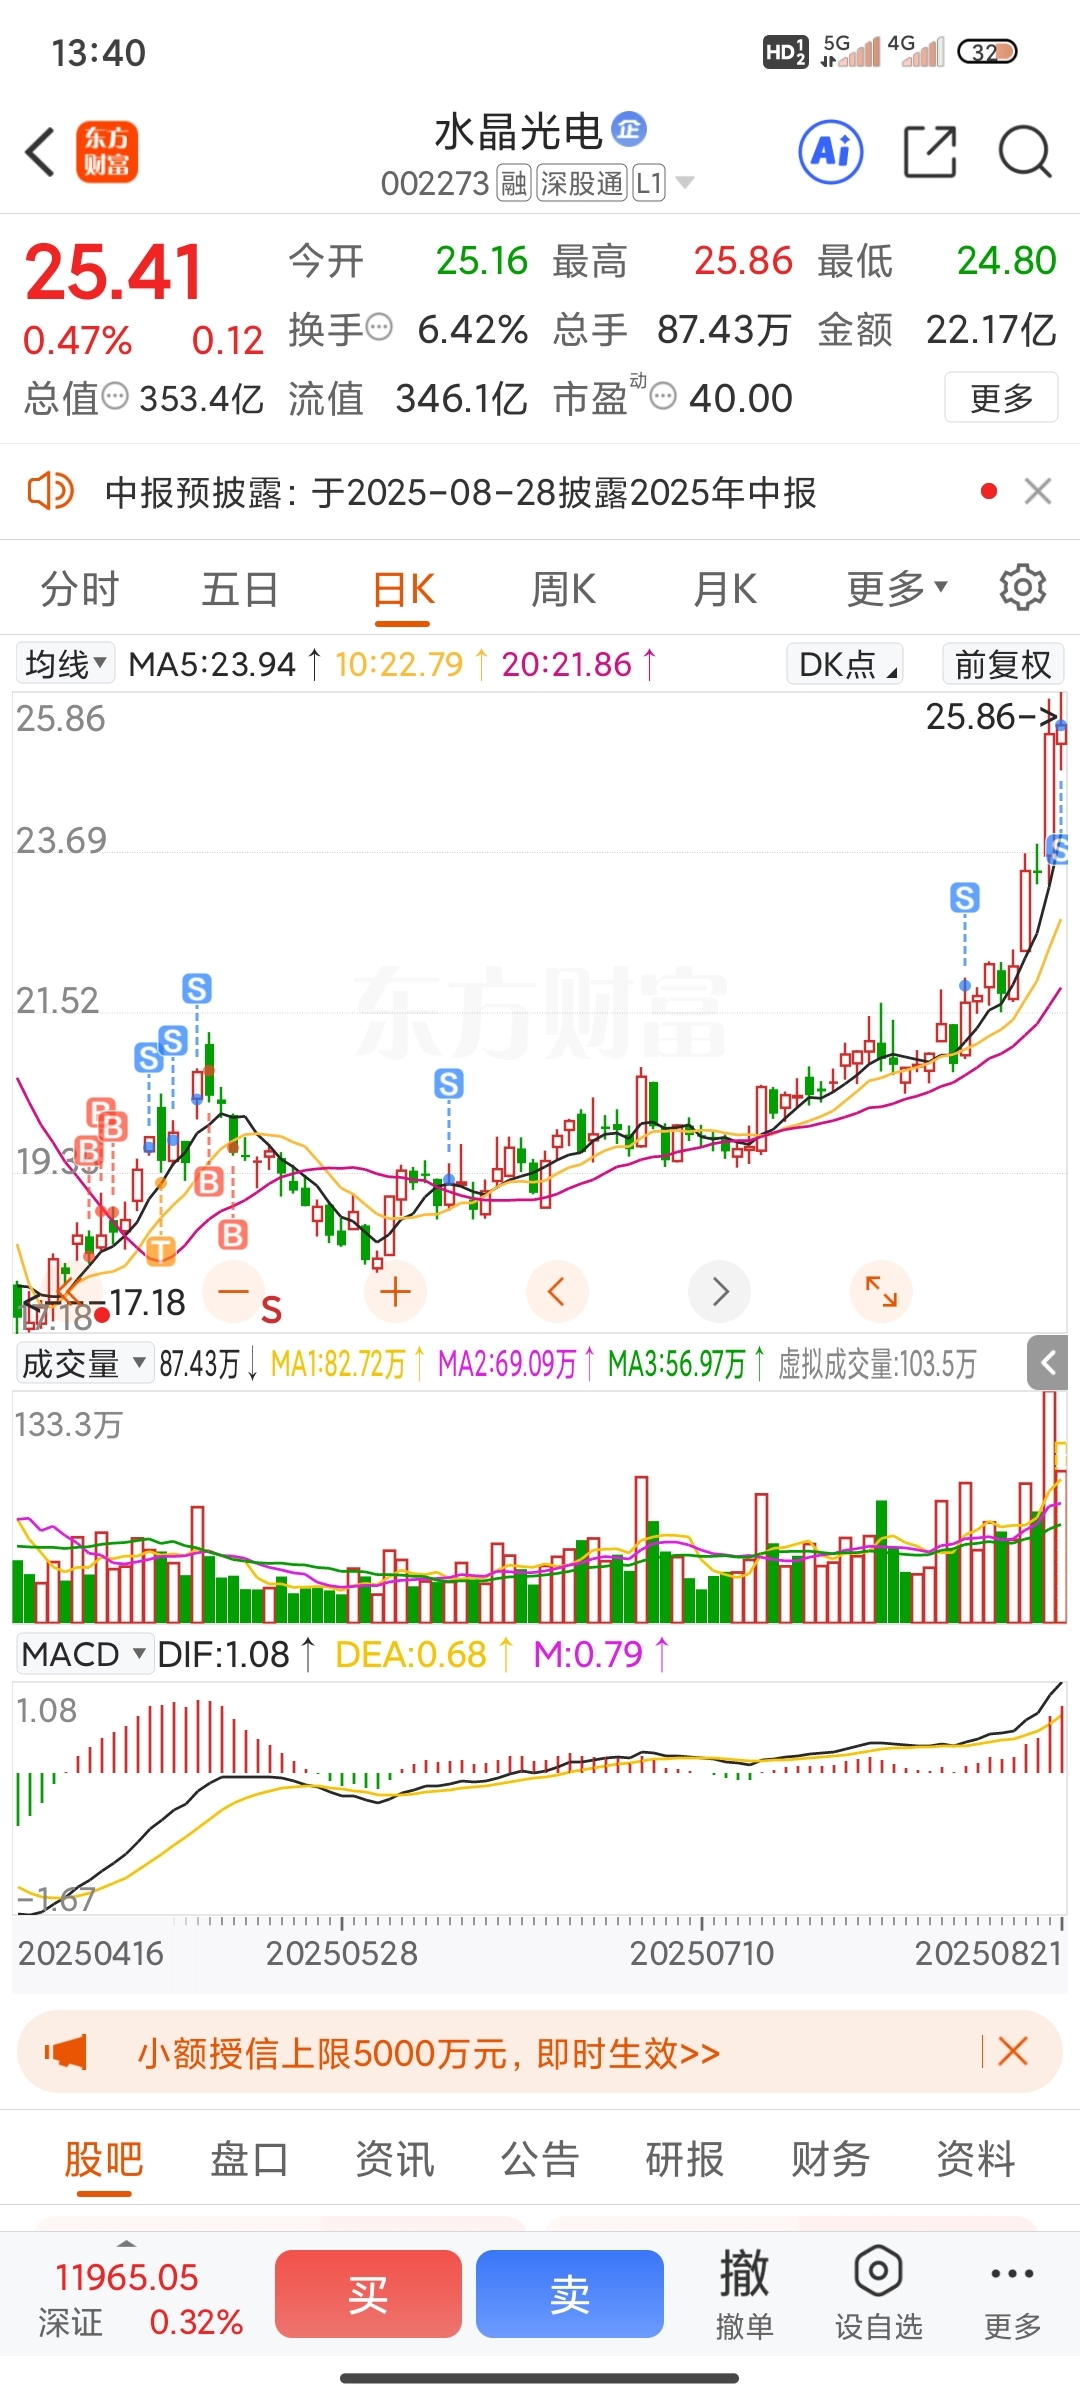Expand the 深证 index ticker

click(140, 2298)
